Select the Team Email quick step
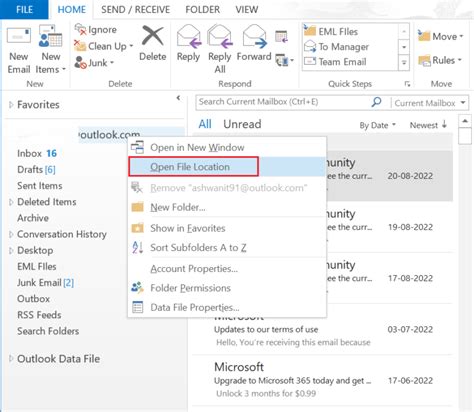 (x=351, y=62)
